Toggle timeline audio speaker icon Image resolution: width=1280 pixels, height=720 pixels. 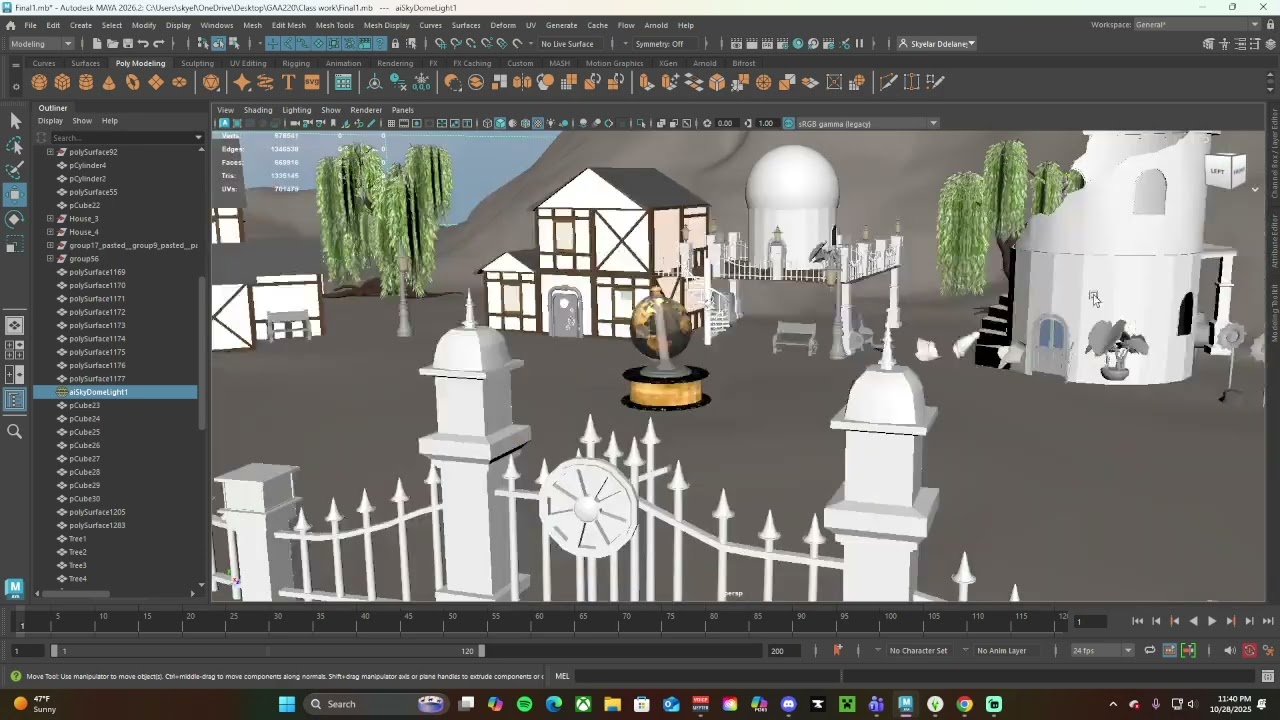click(1229, 650)
